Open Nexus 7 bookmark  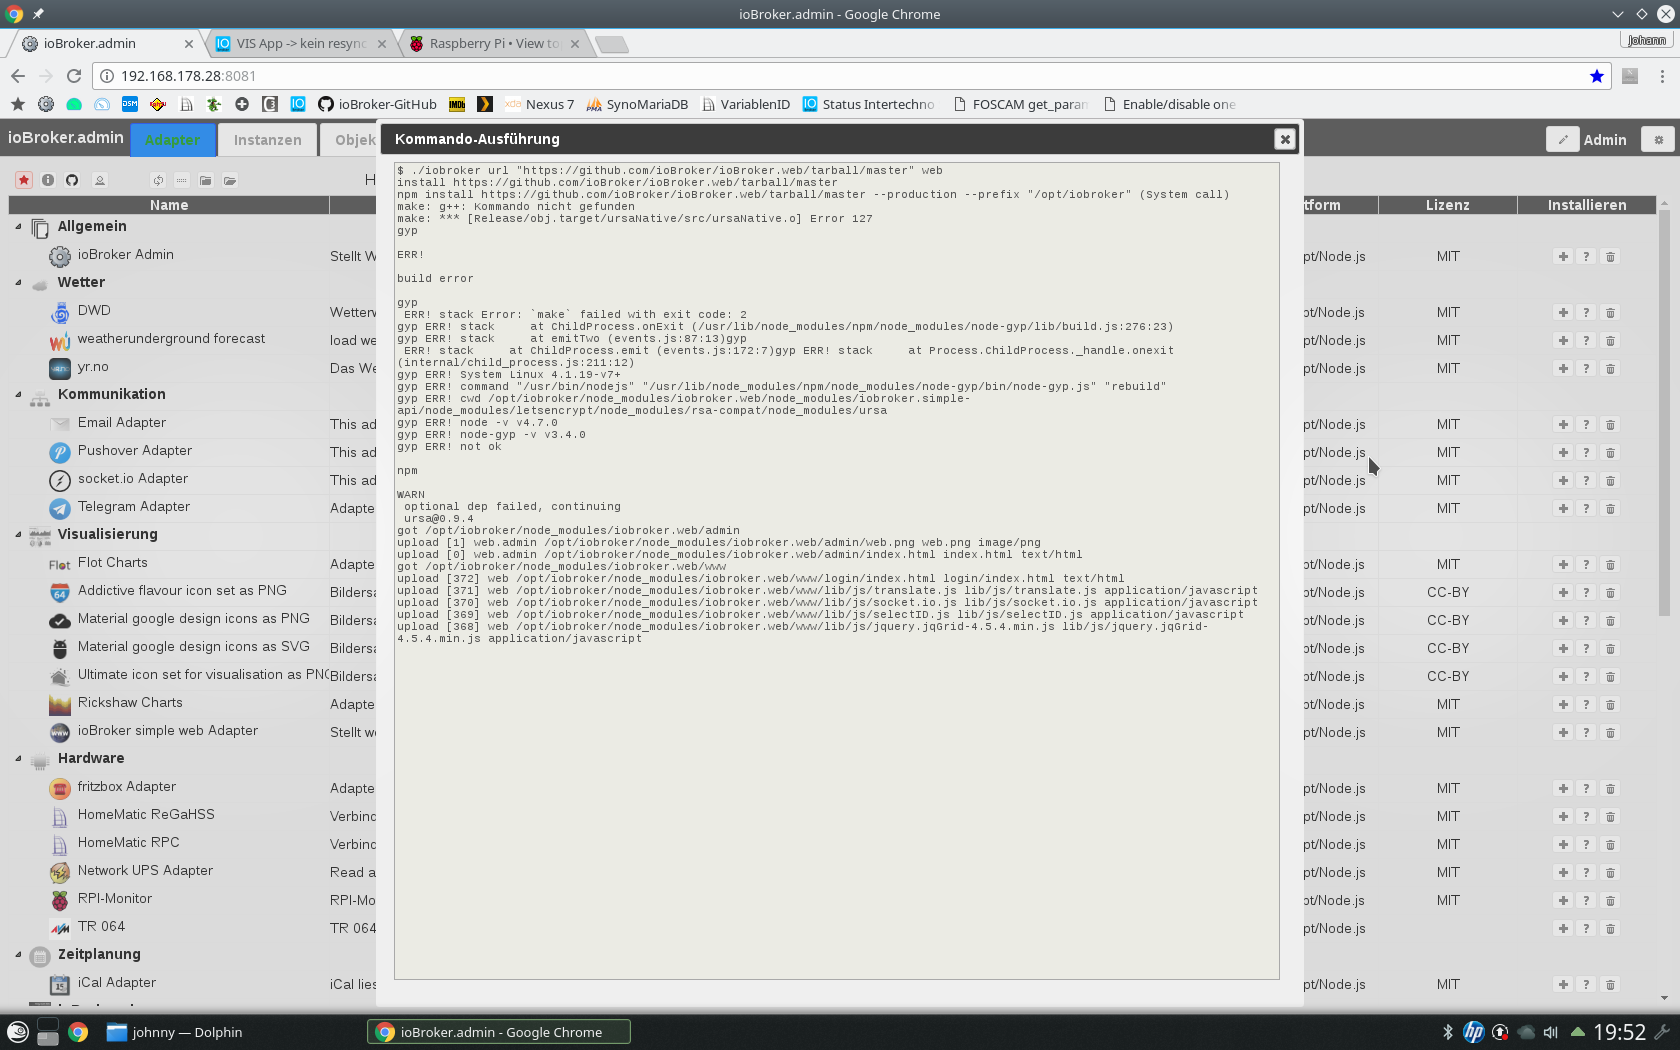[x=540, y=104]
